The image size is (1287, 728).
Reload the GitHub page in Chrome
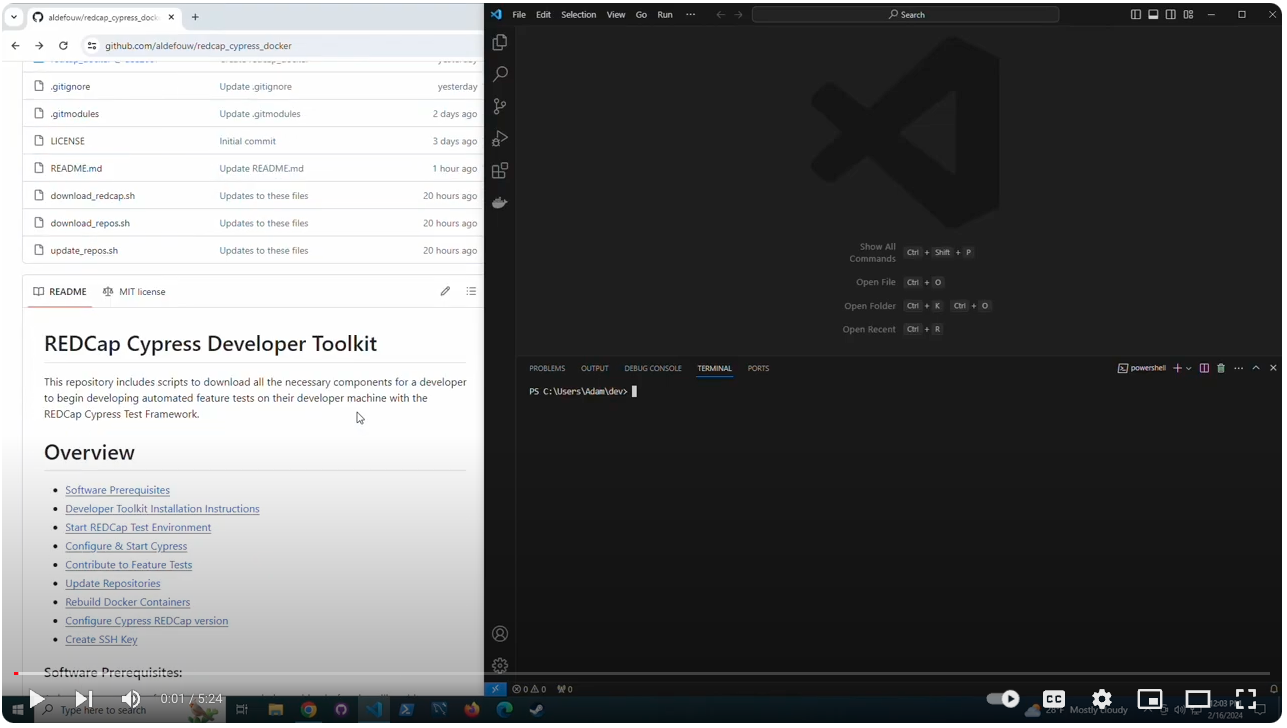point(63,46)
